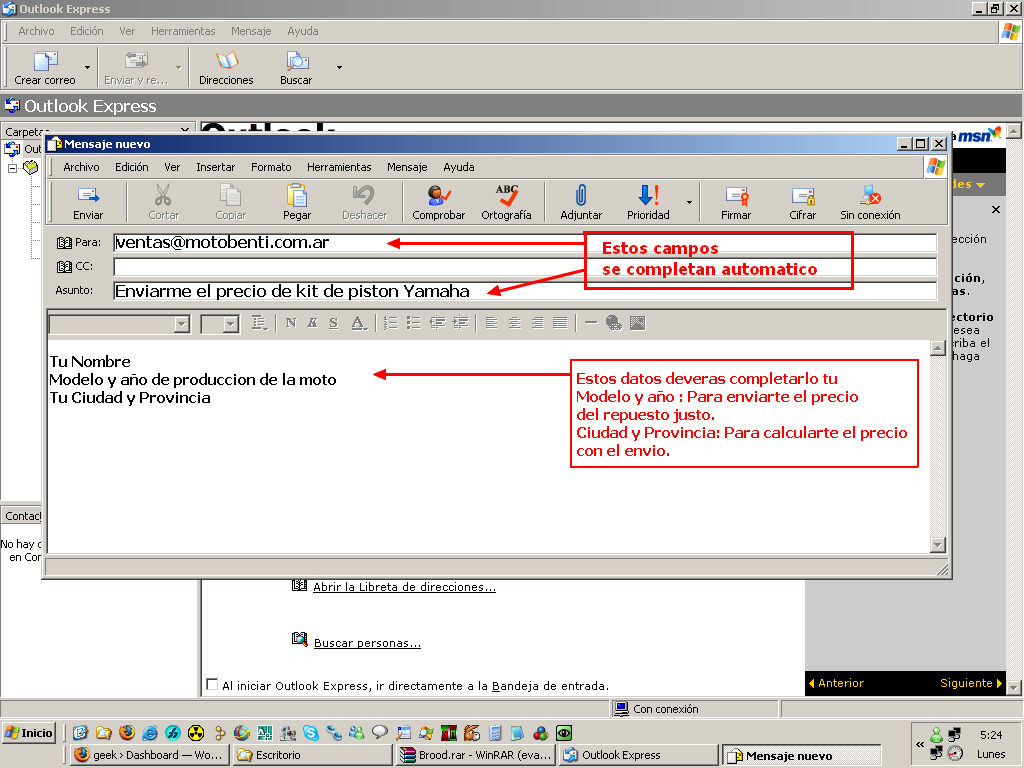The height and width of the screenshot is (768, 1024).
Task: Switch to Outlook Express taskbar button
Action: 639,755
